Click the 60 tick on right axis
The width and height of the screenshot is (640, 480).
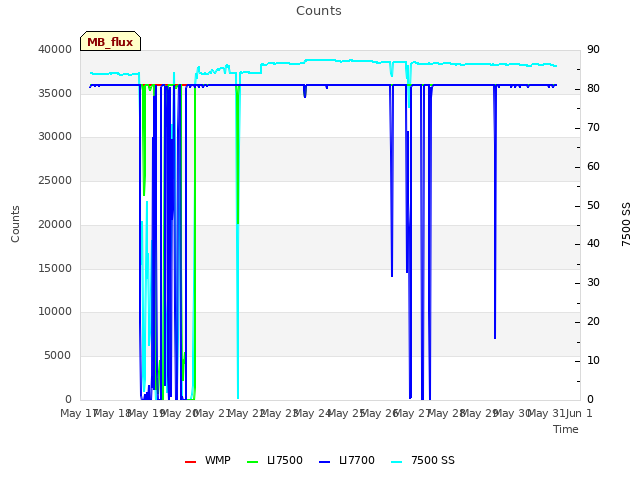pyautogui.click(x=593, y=166)
